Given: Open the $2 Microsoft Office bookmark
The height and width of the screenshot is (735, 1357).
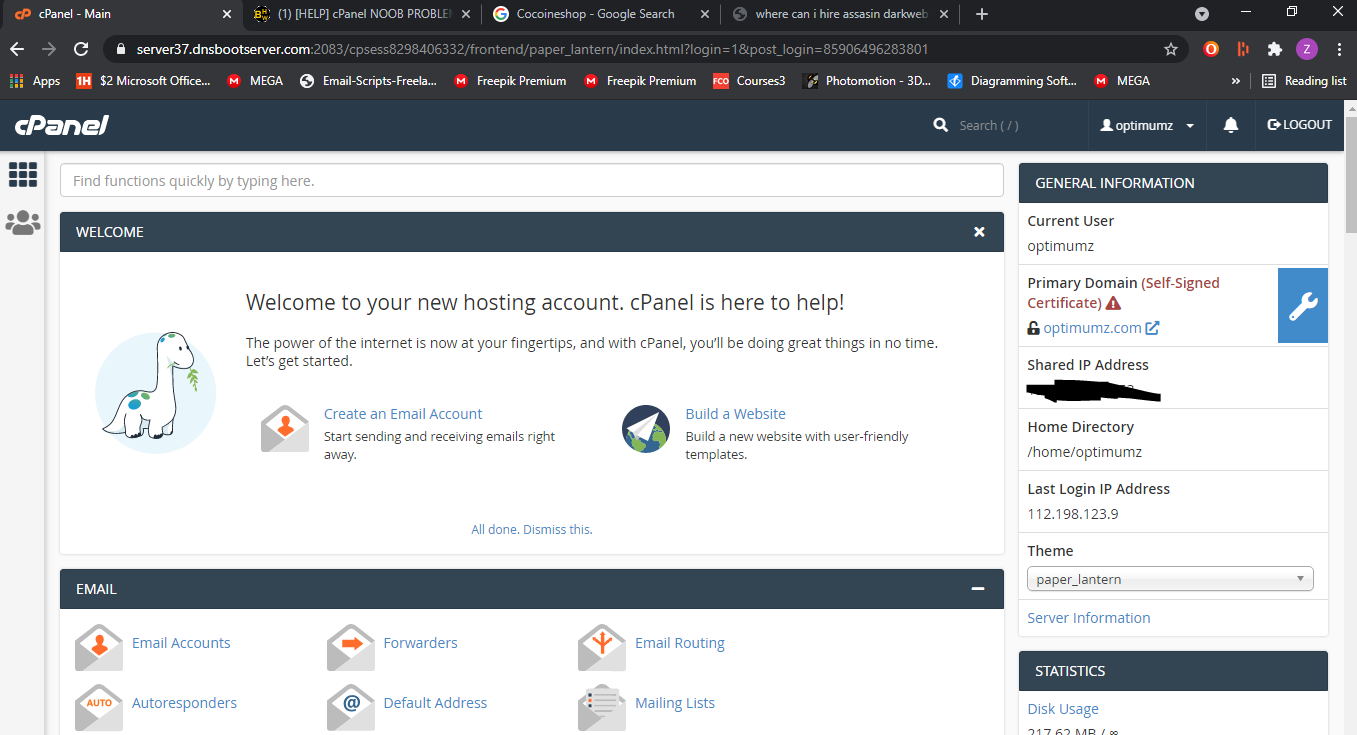Looking at the screenshot, I should click(143, 81).
